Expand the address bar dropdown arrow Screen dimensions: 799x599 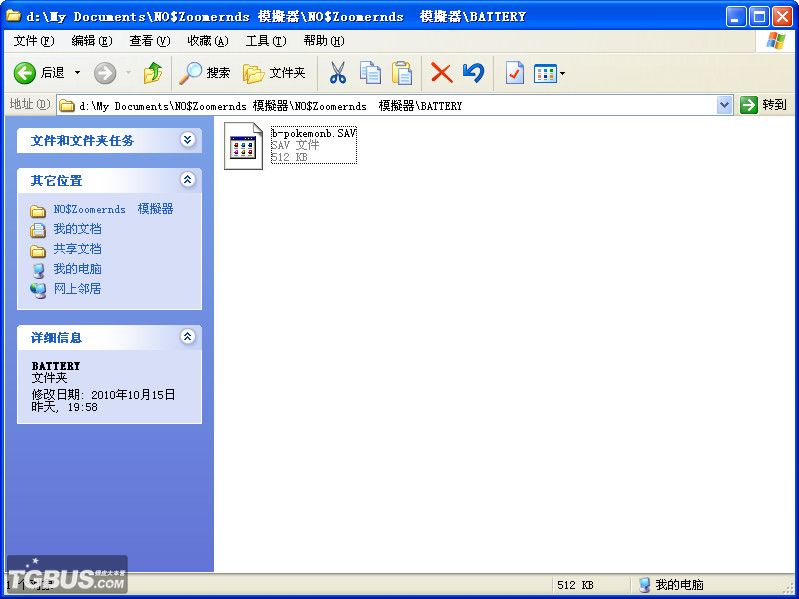click(725, 105)
